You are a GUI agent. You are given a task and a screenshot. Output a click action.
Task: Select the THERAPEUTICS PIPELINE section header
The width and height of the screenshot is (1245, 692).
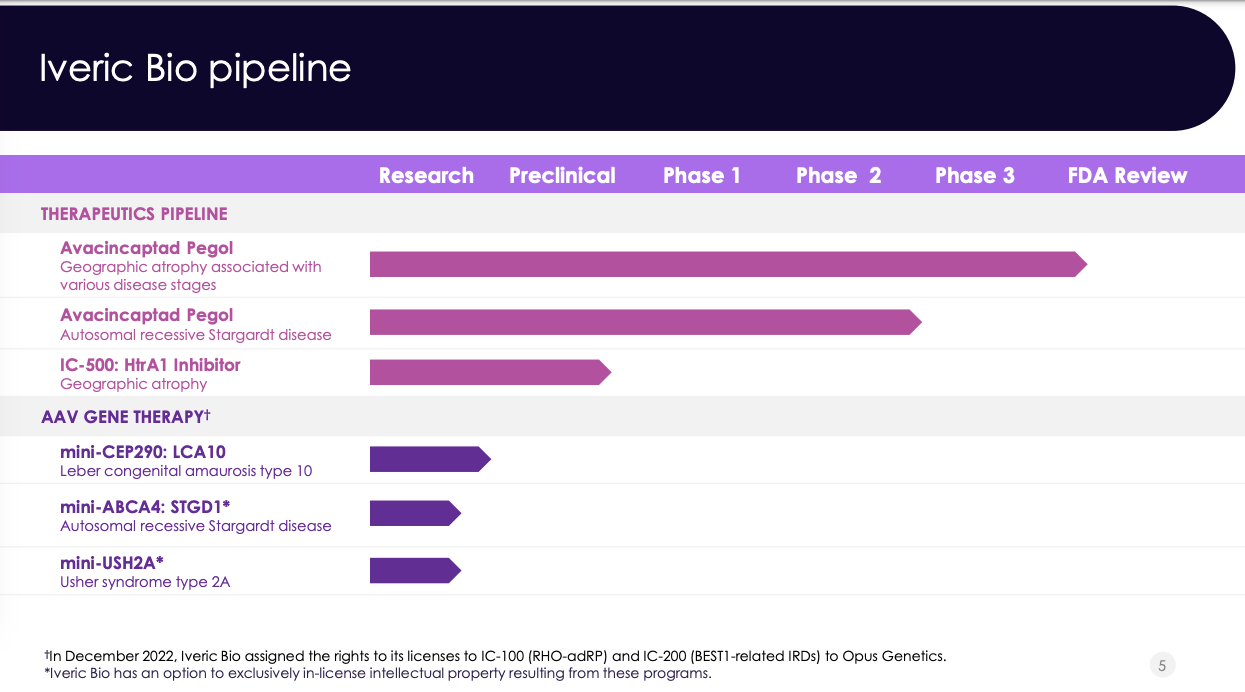pyautogui.click(x=133, y=213)
